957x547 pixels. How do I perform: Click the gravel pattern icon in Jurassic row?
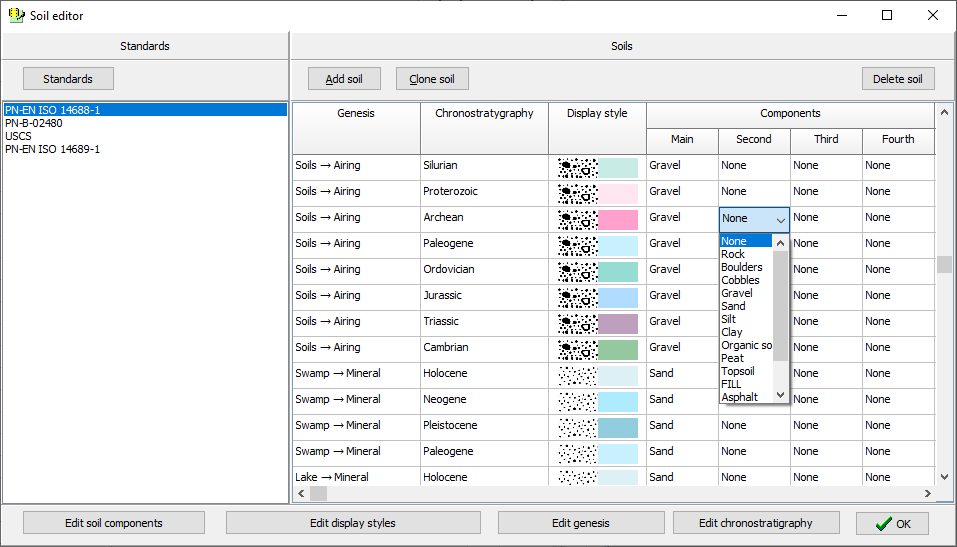click(x=577, y=297)
